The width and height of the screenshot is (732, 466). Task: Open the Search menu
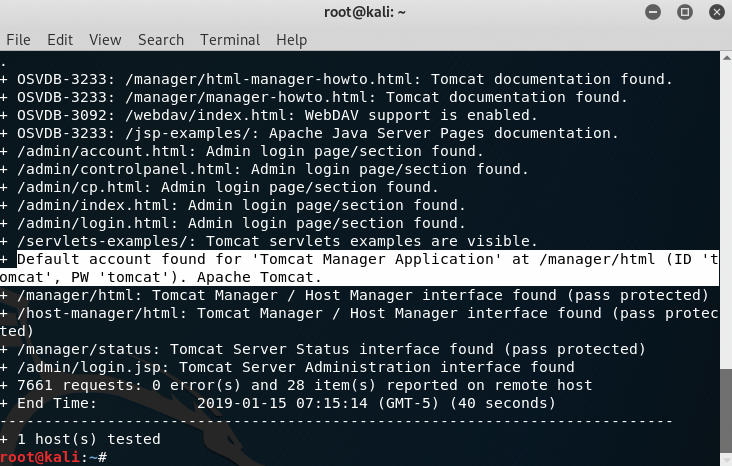[x=161, y=40]
